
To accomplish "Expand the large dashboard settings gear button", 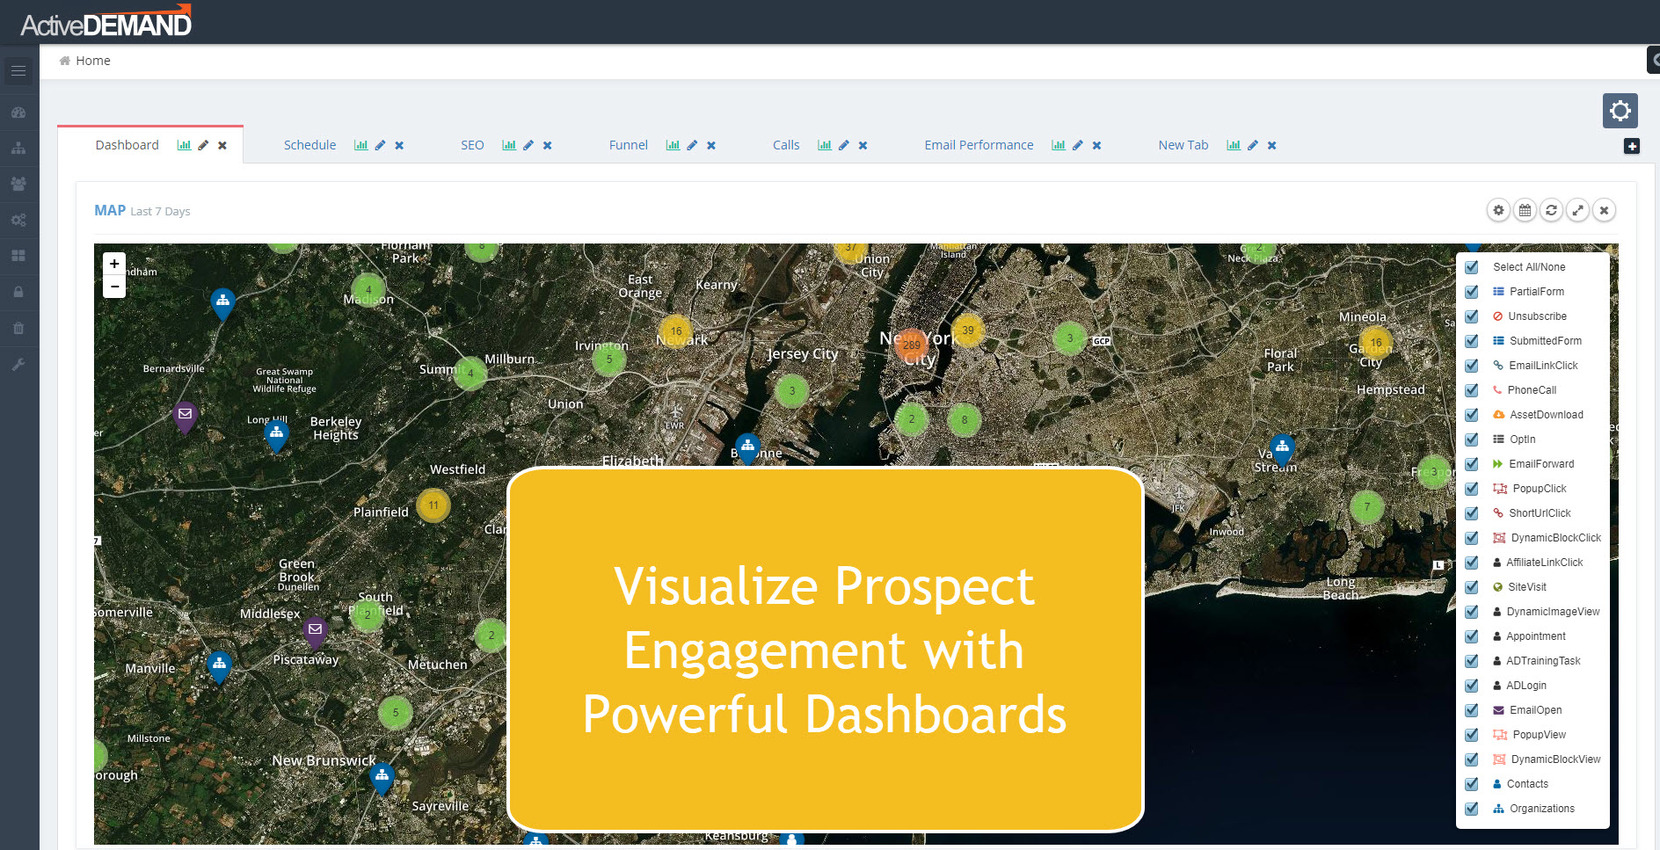I will (x=1620, y=110).
